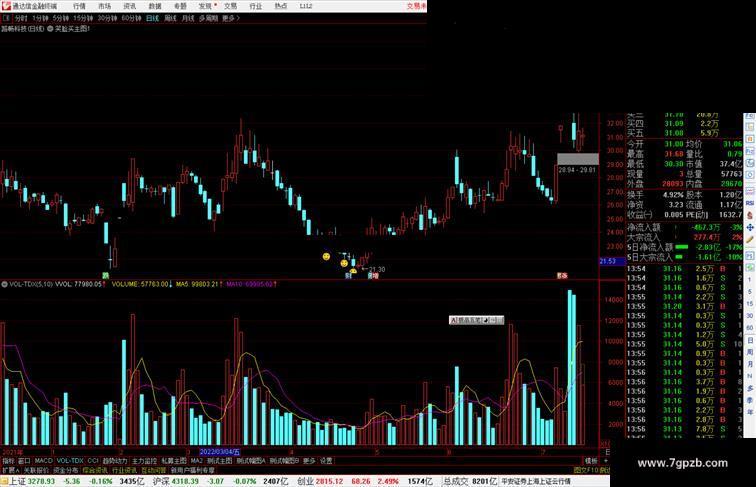
Task: Select the MACD indicator tab
Action: [x=43, y=461]
